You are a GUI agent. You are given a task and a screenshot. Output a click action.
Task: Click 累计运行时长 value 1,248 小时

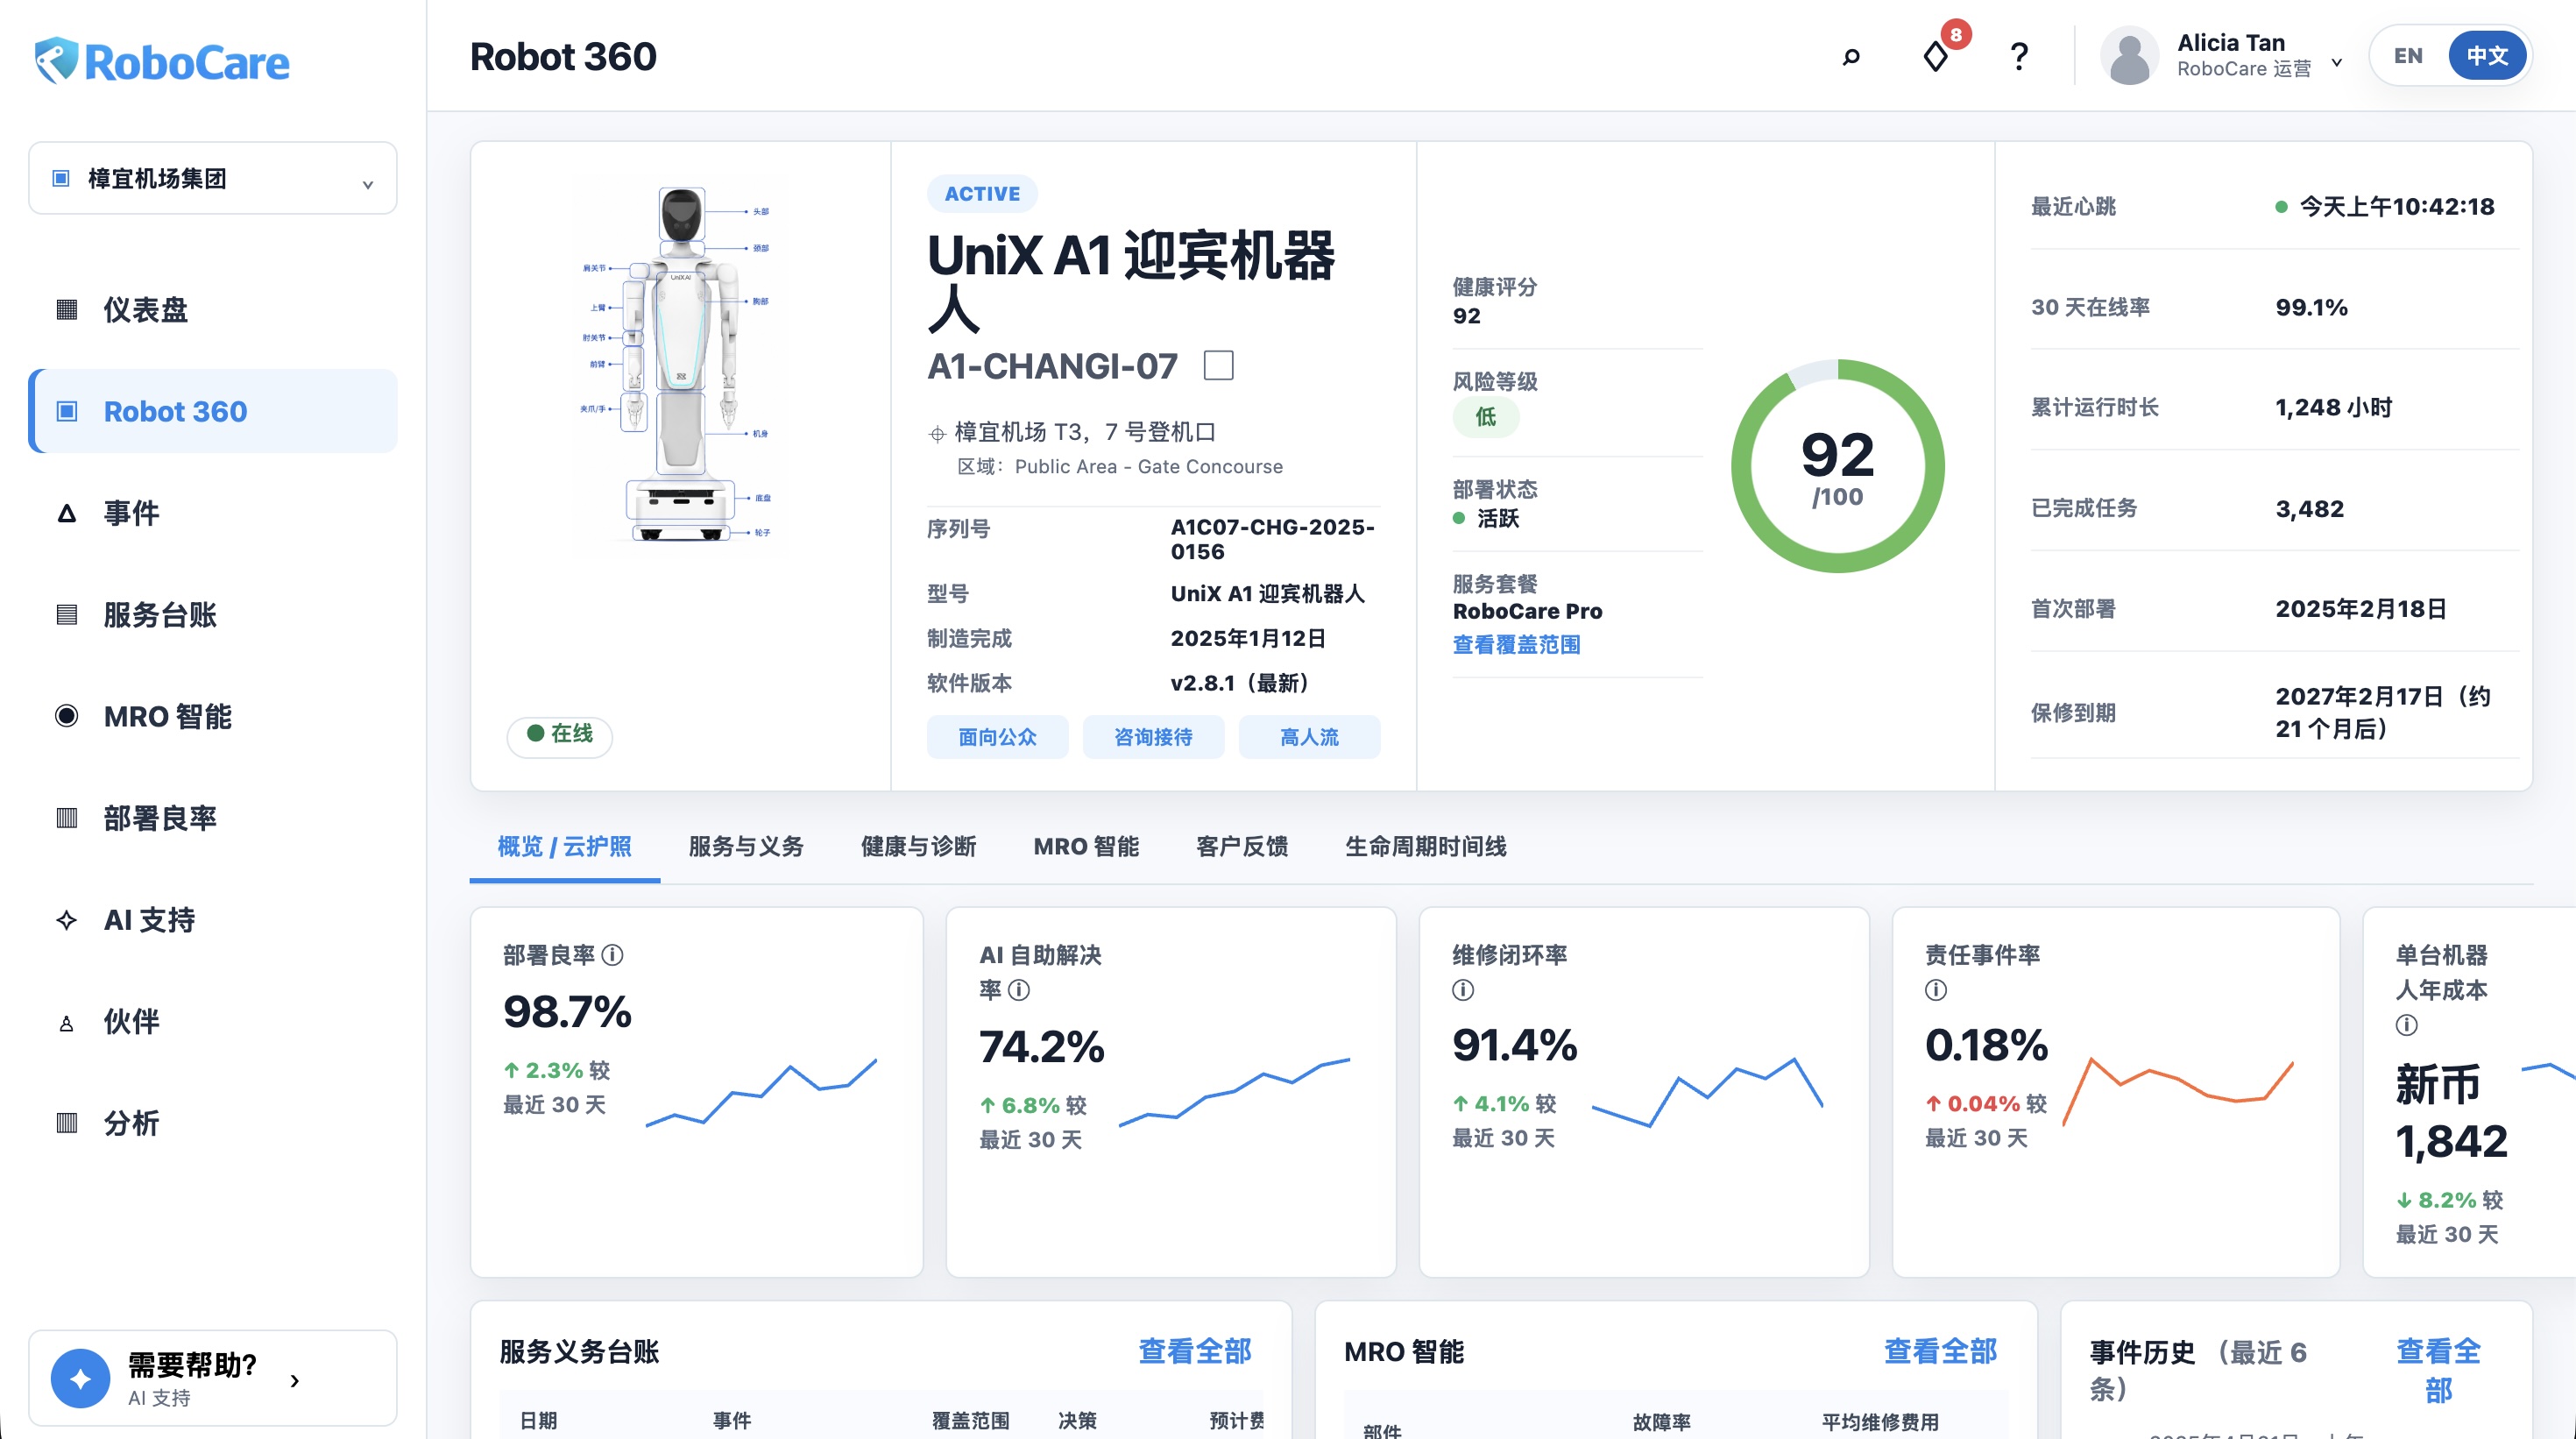(x=2333, y=407)
